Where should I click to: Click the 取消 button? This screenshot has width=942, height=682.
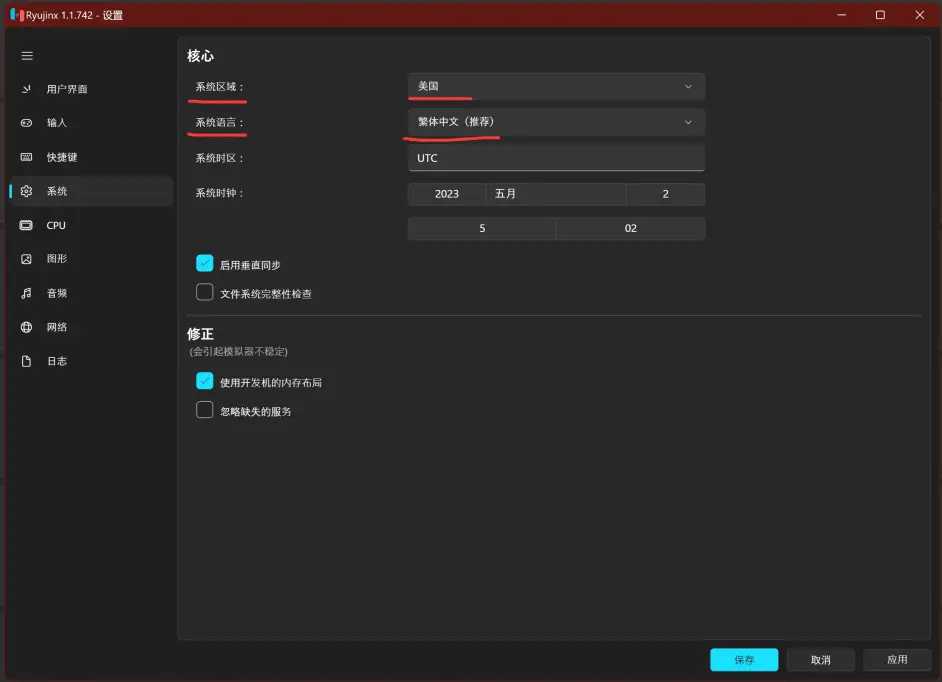[821, 660]
